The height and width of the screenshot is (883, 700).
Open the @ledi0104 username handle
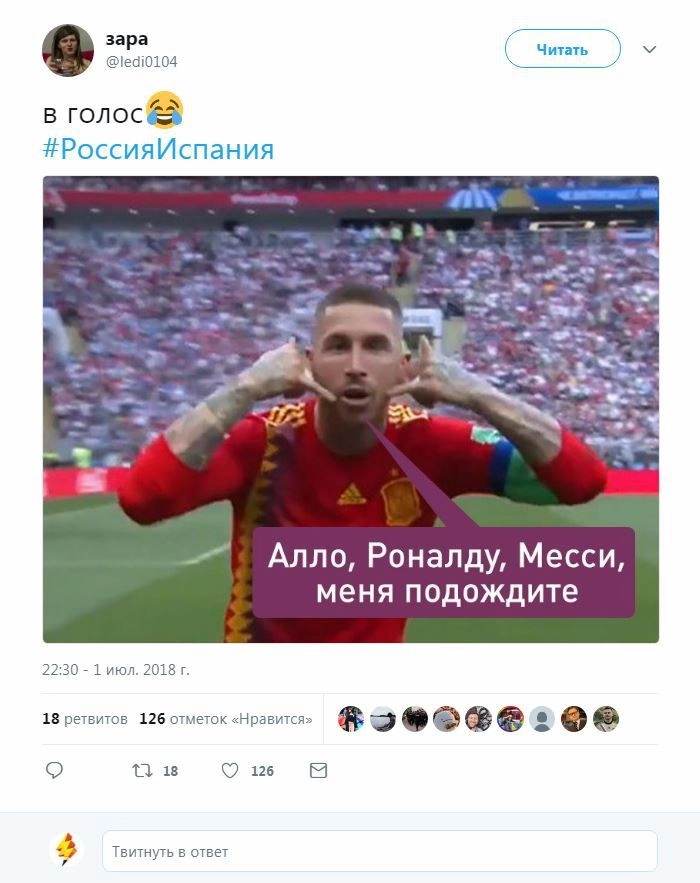(141, 62)
